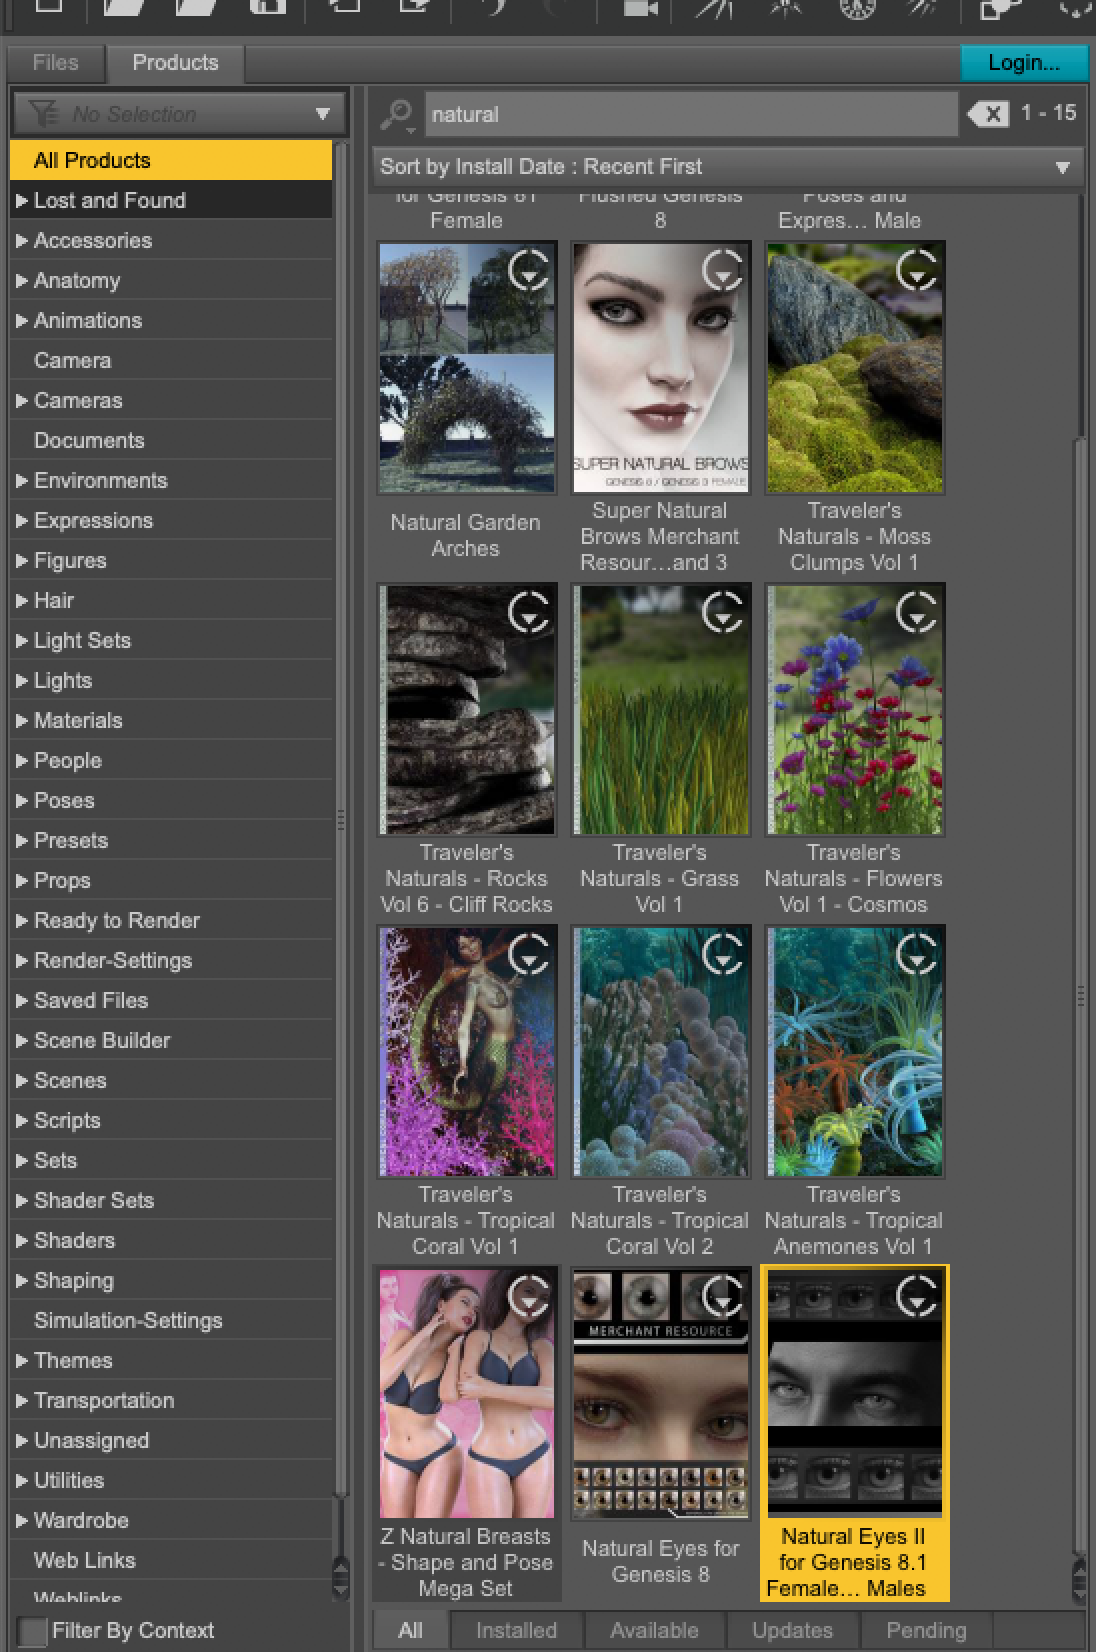
Task: Expand the Props category arrow
Action: (x=22, y=880)
